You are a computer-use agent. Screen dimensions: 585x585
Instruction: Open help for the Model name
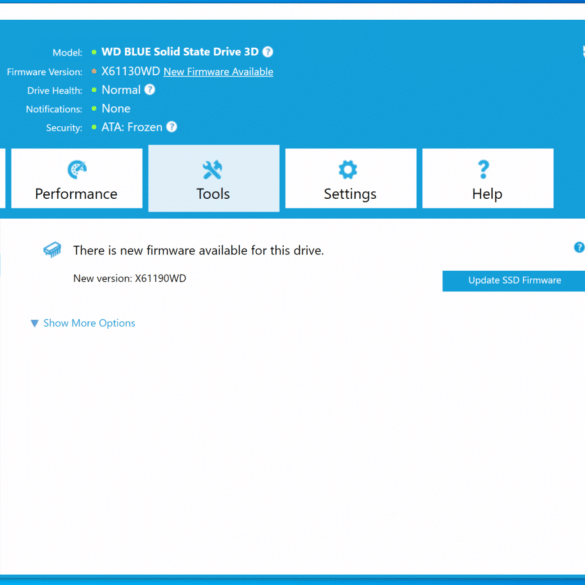coord(268,52)
